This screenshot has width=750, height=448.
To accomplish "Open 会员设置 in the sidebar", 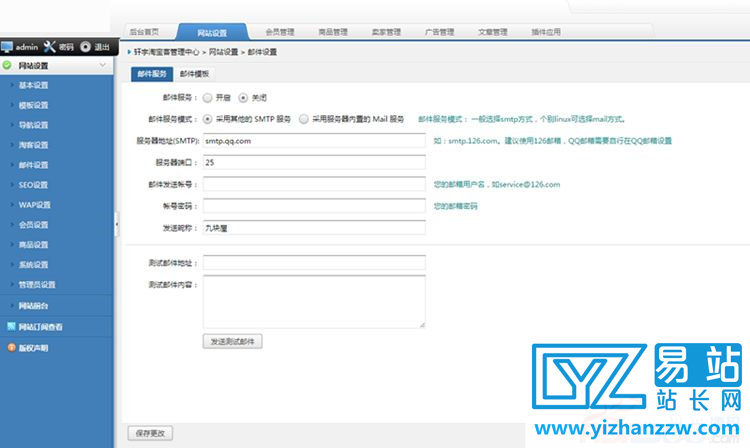I will (33, 225).
